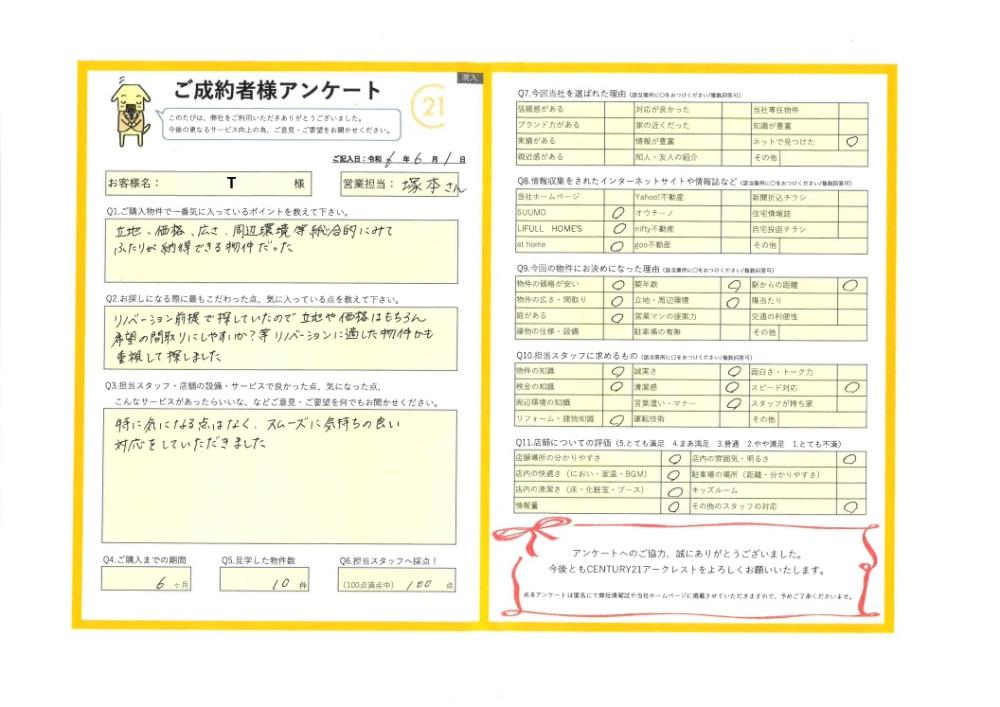Click the Q3 large comment box
This screenshot has height=707, width=1000.
pos(279,476)
